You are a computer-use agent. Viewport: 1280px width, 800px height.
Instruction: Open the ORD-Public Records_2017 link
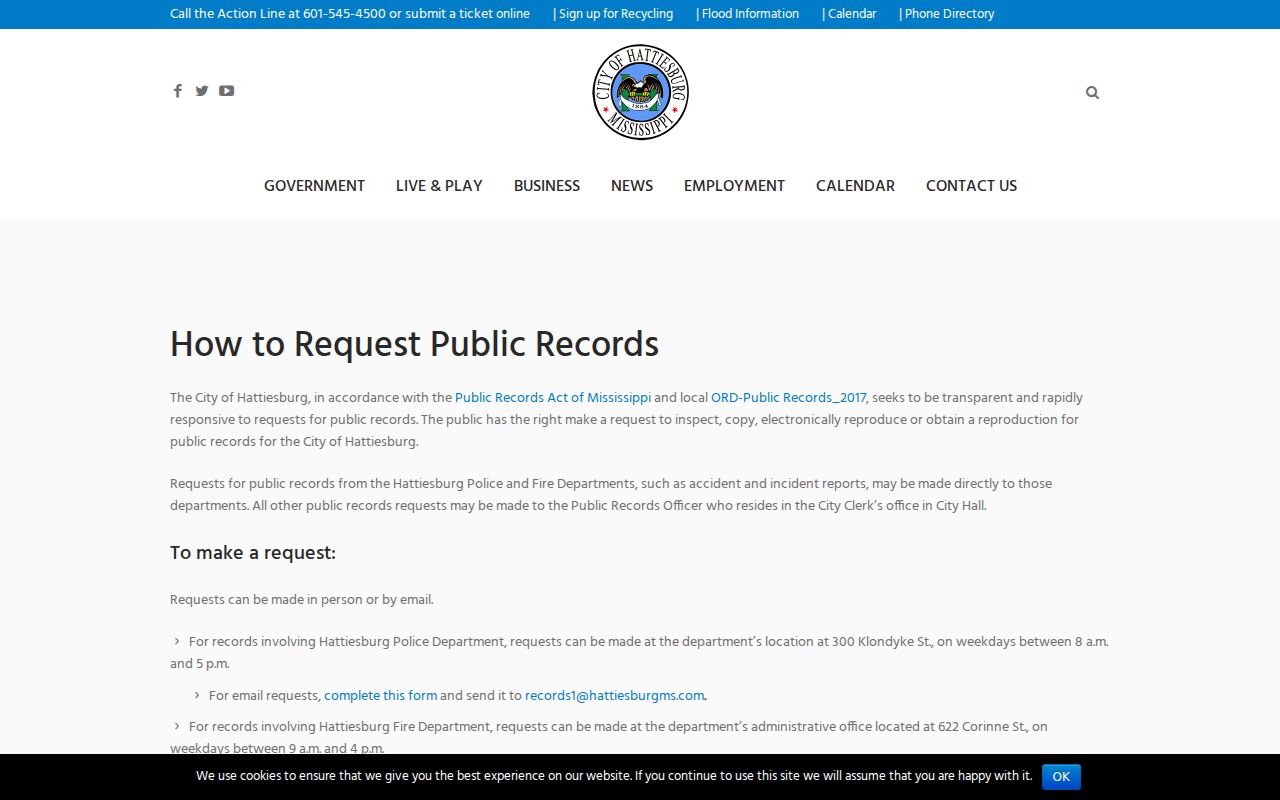tap(789, 398)
